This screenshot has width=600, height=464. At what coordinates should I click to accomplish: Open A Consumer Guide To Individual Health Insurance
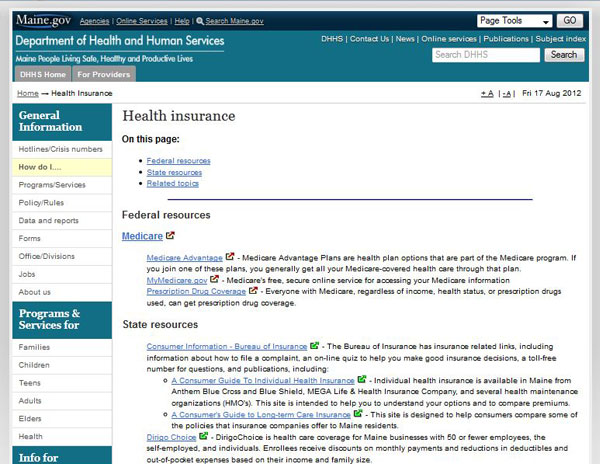263,381
